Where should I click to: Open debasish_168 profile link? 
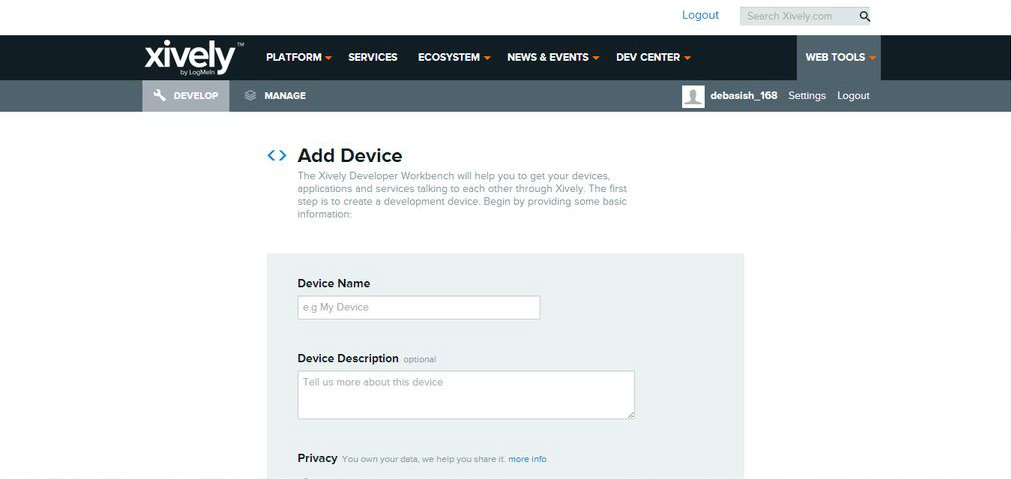(743, 96)
